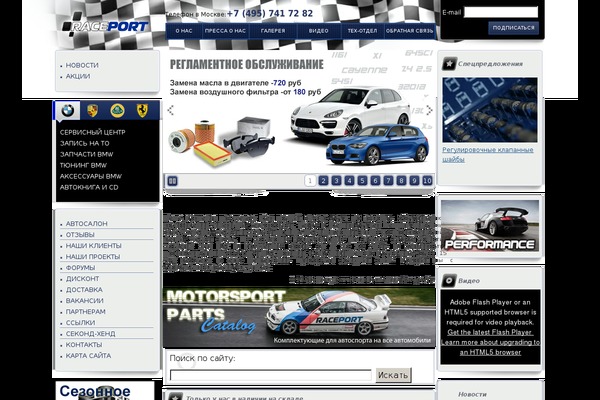Show the previous slide with the left arrow
The width and height of the screenshot is (600, 400).
(x=170, y=110)
